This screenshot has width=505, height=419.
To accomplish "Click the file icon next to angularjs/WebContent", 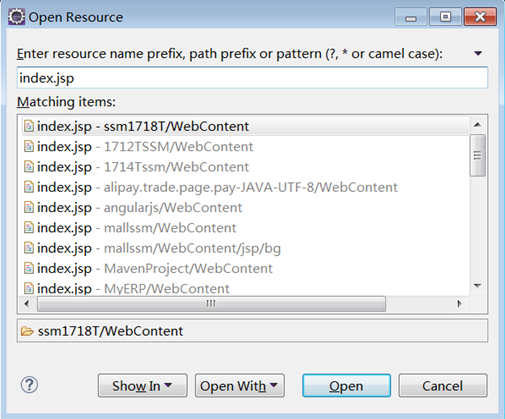I will (x=29, y=207).
